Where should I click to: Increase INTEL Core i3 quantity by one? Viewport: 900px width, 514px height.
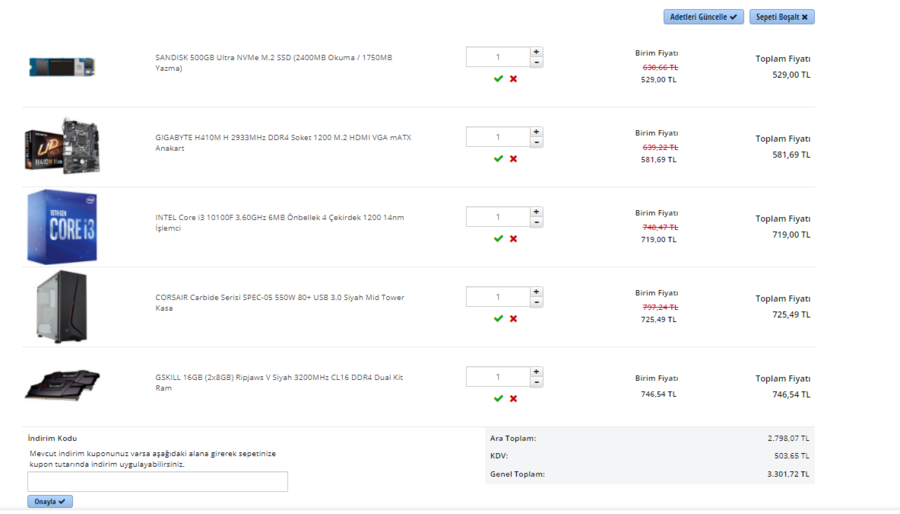pyautogui.click(x=537, y=212)
